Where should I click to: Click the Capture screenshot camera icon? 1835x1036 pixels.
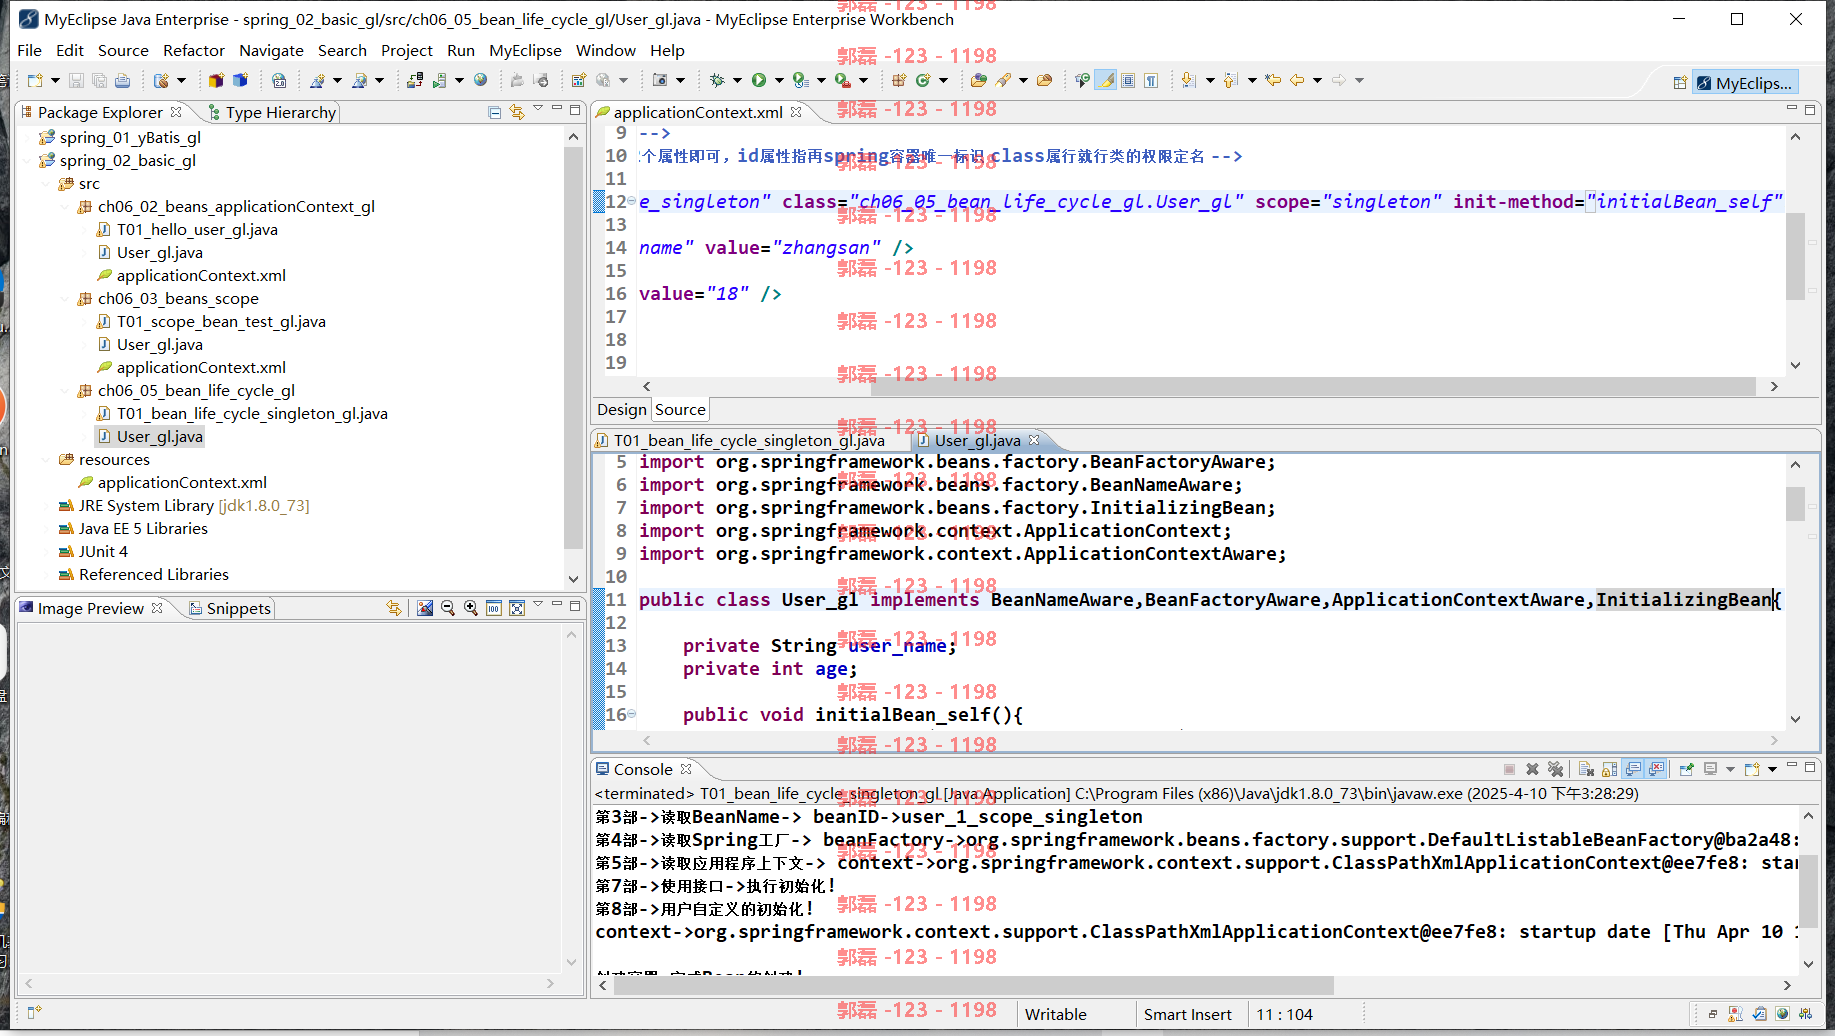660,80
